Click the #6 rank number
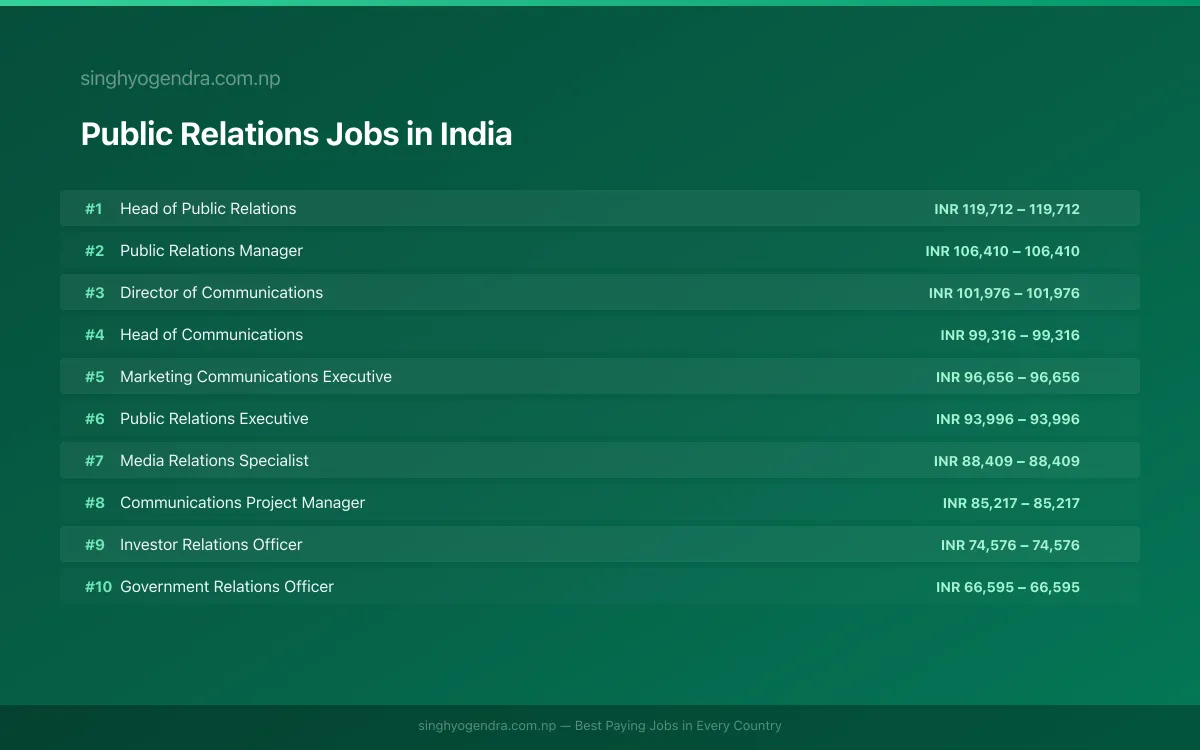The width and height of the screenshot is (1200, 750). point(94,419)
